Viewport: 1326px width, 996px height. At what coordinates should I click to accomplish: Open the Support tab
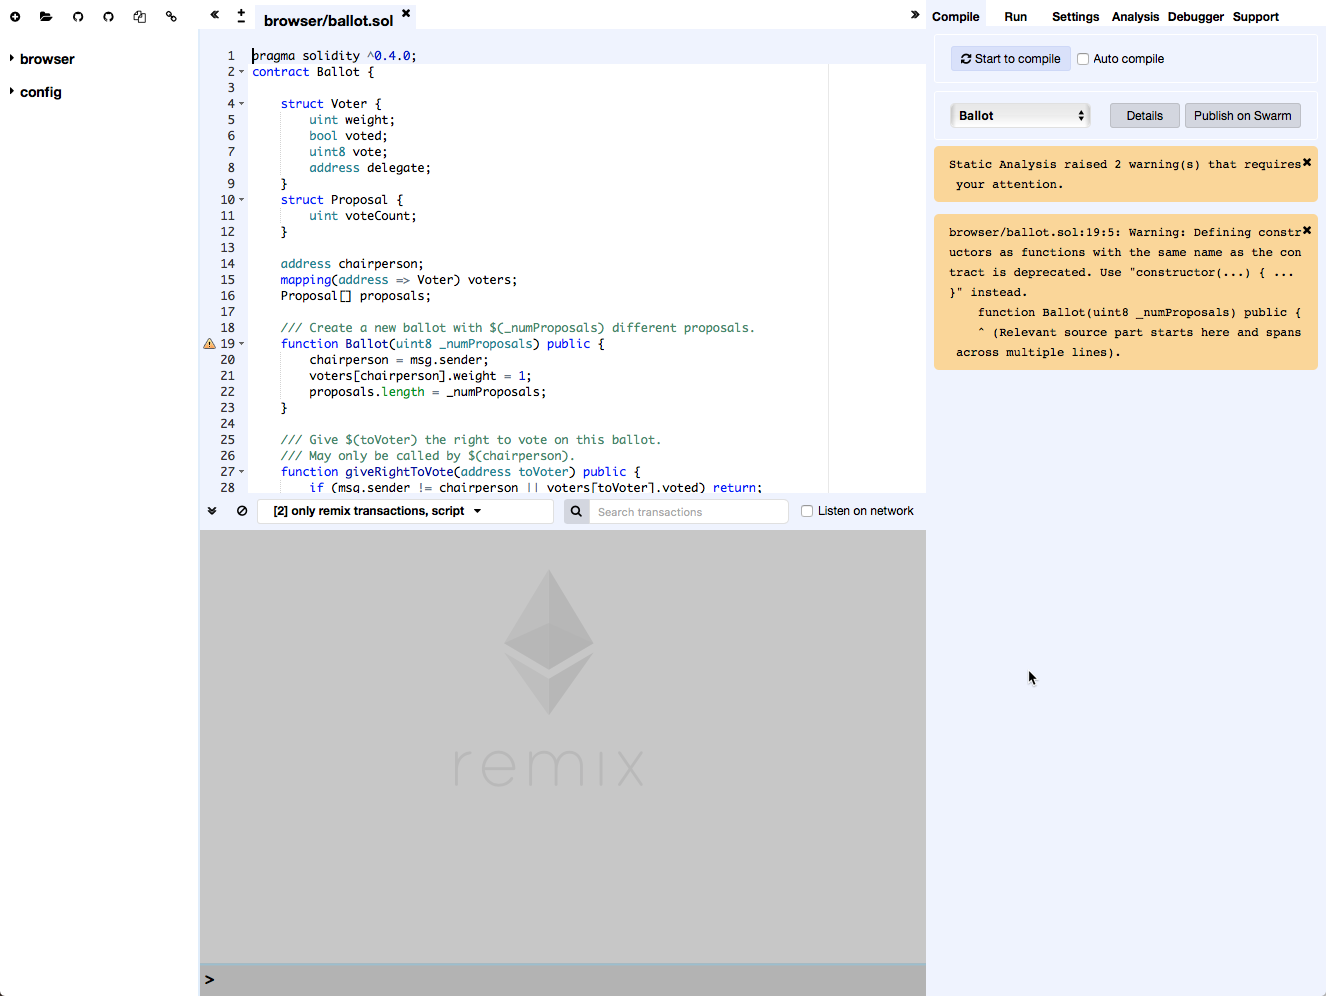(x=1255, y=17)
